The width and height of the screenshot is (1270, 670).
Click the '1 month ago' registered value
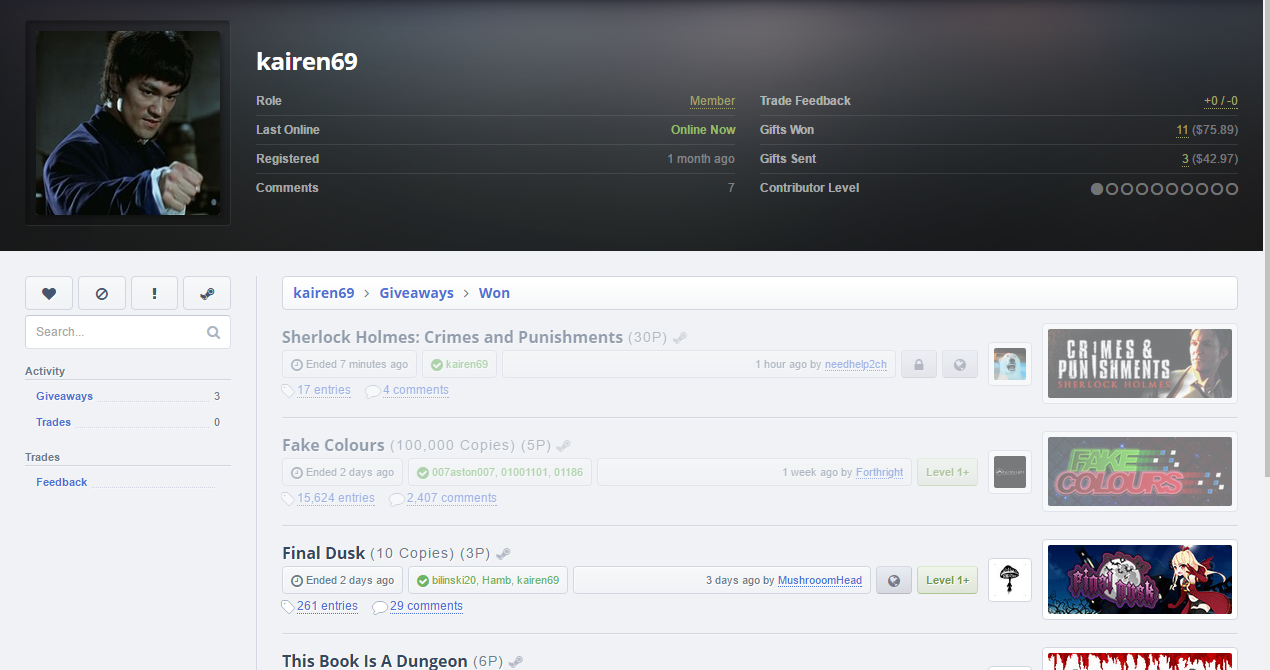tap(701, 159)
